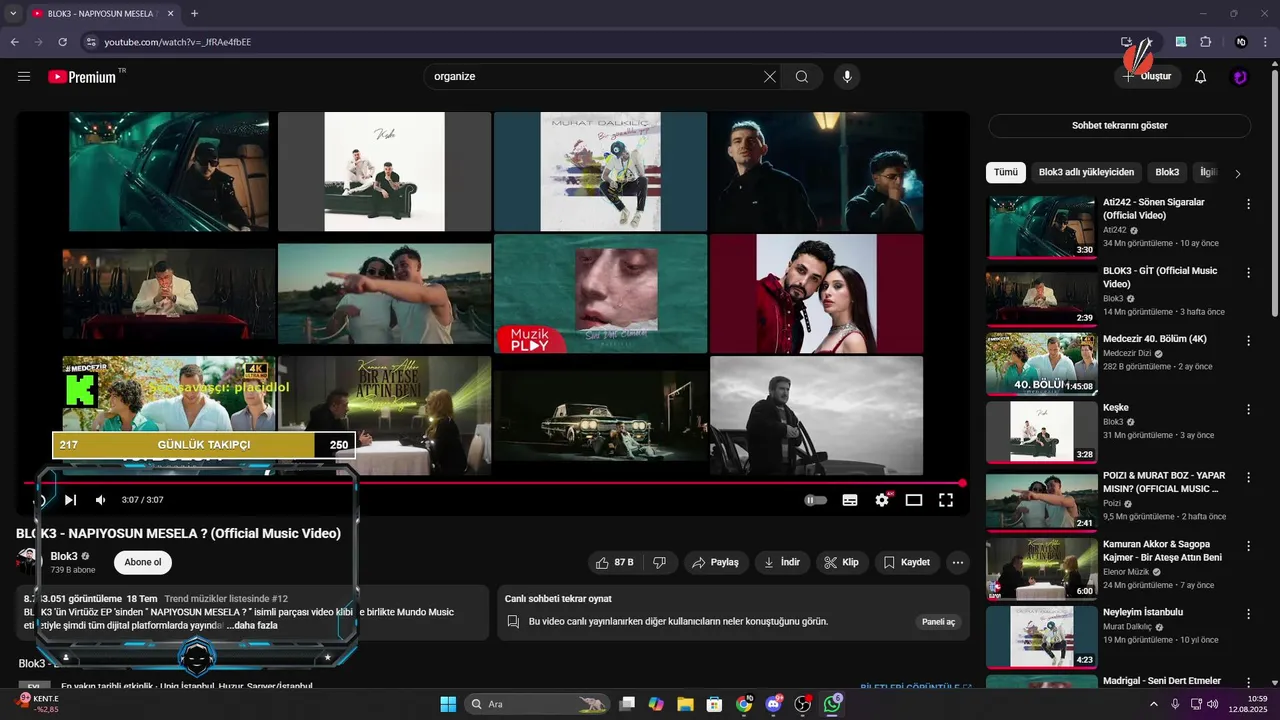Like the video with 87 B thumbs-up
The image size is (1280, 720).
614,562
